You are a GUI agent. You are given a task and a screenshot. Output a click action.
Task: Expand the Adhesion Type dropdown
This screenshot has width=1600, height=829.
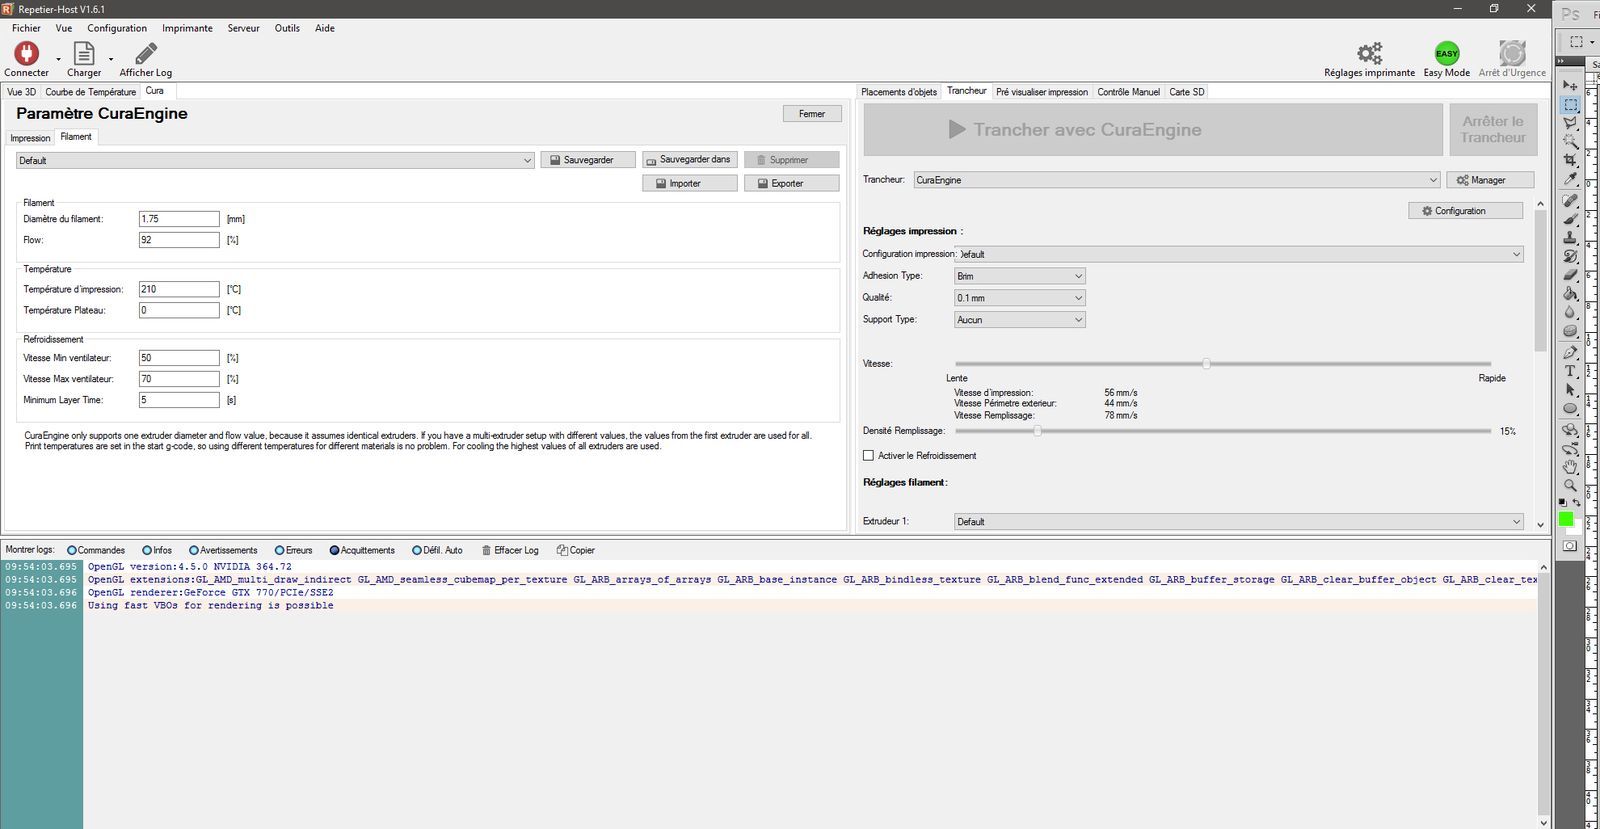click(x=1020, y=276)
